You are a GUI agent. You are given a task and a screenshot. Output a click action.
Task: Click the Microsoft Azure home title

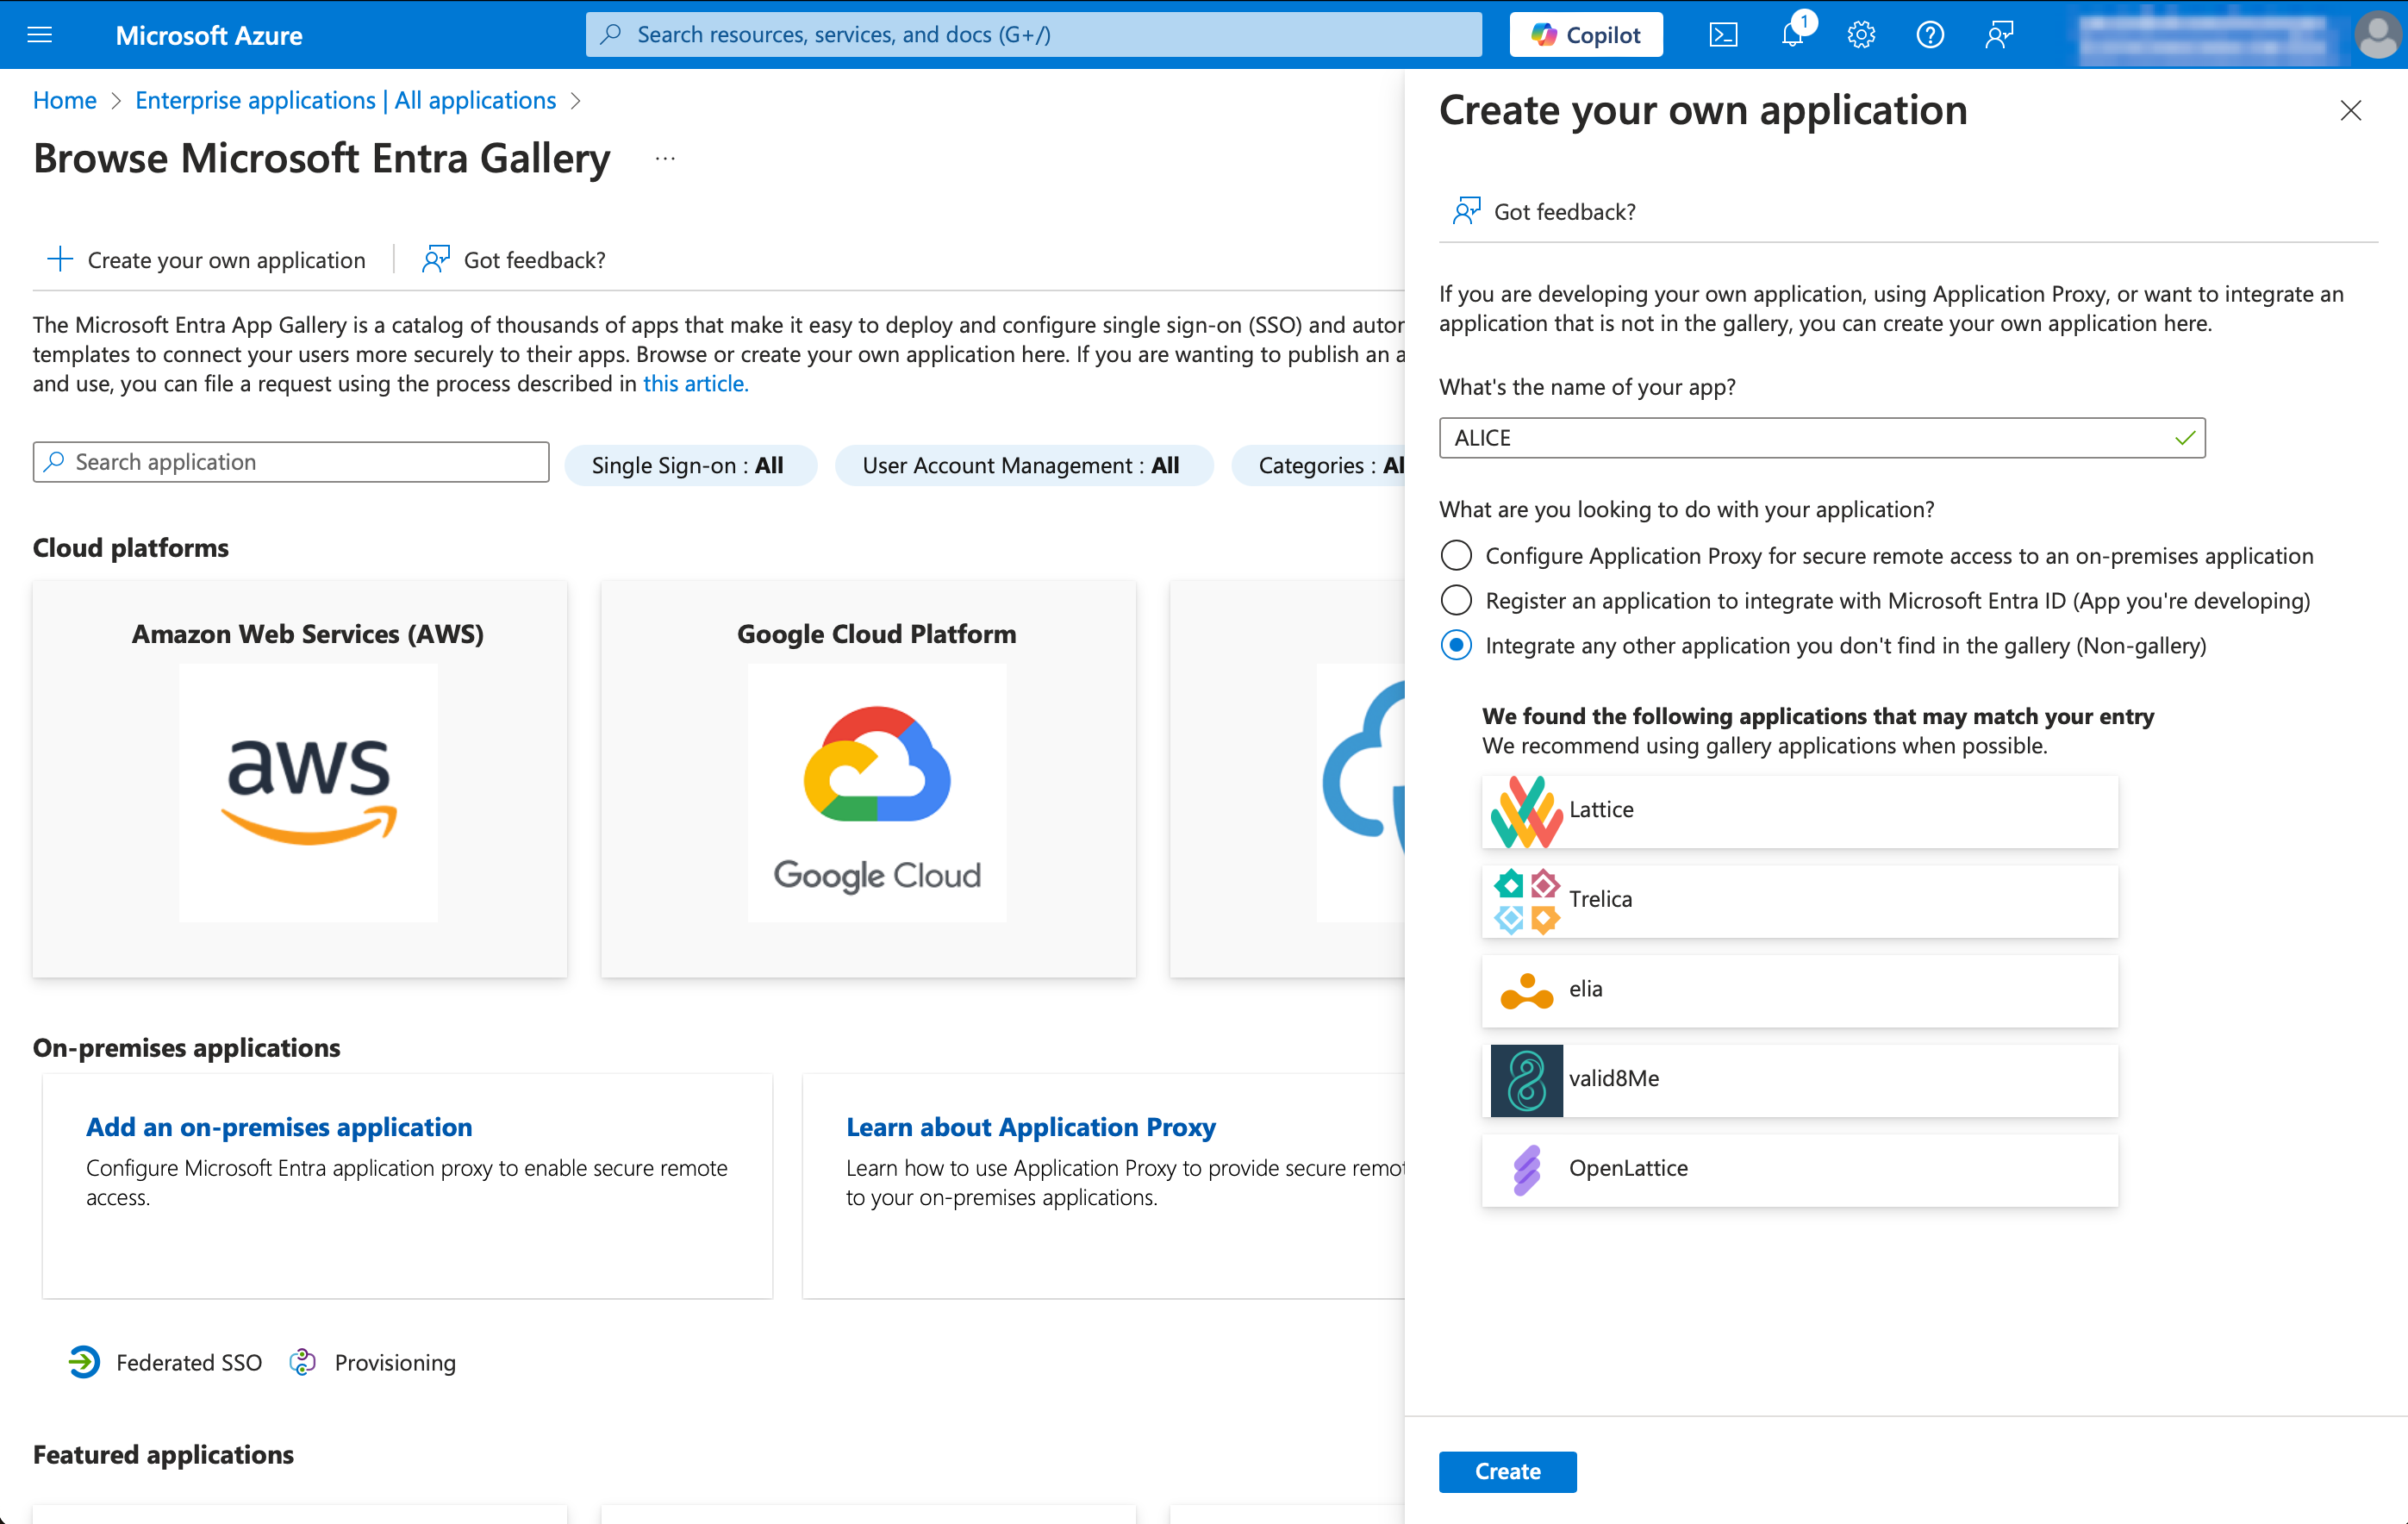coord(209,35)
